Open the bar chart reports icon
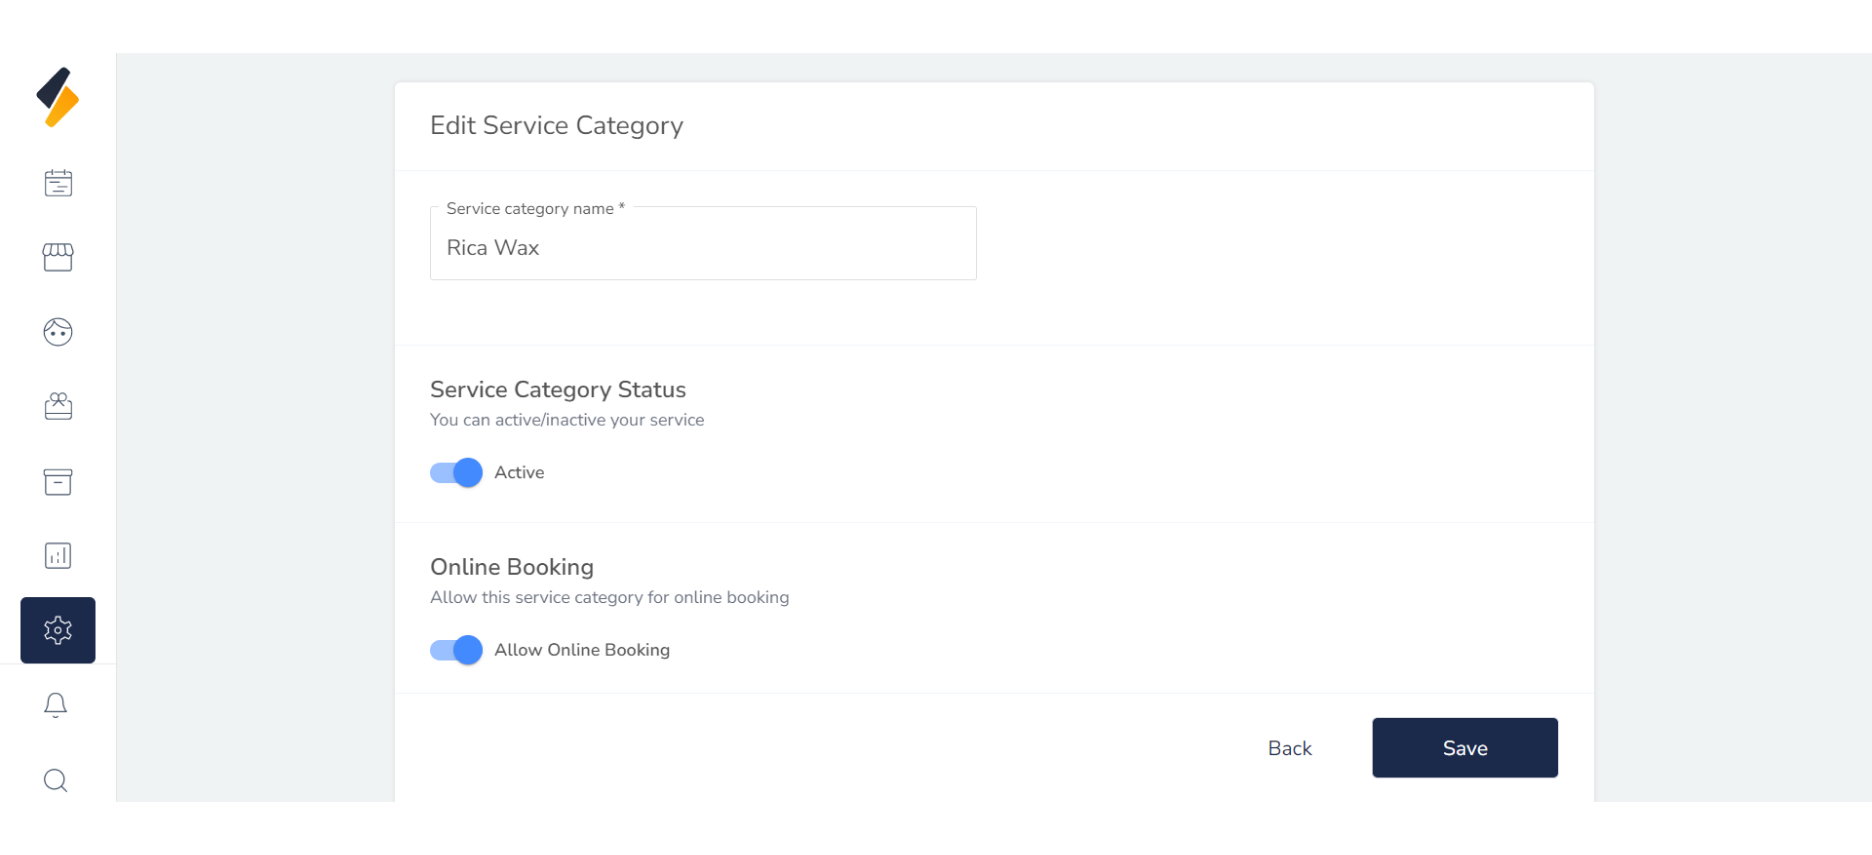Viewport: 1872px width, 855px height. (58, 556)
